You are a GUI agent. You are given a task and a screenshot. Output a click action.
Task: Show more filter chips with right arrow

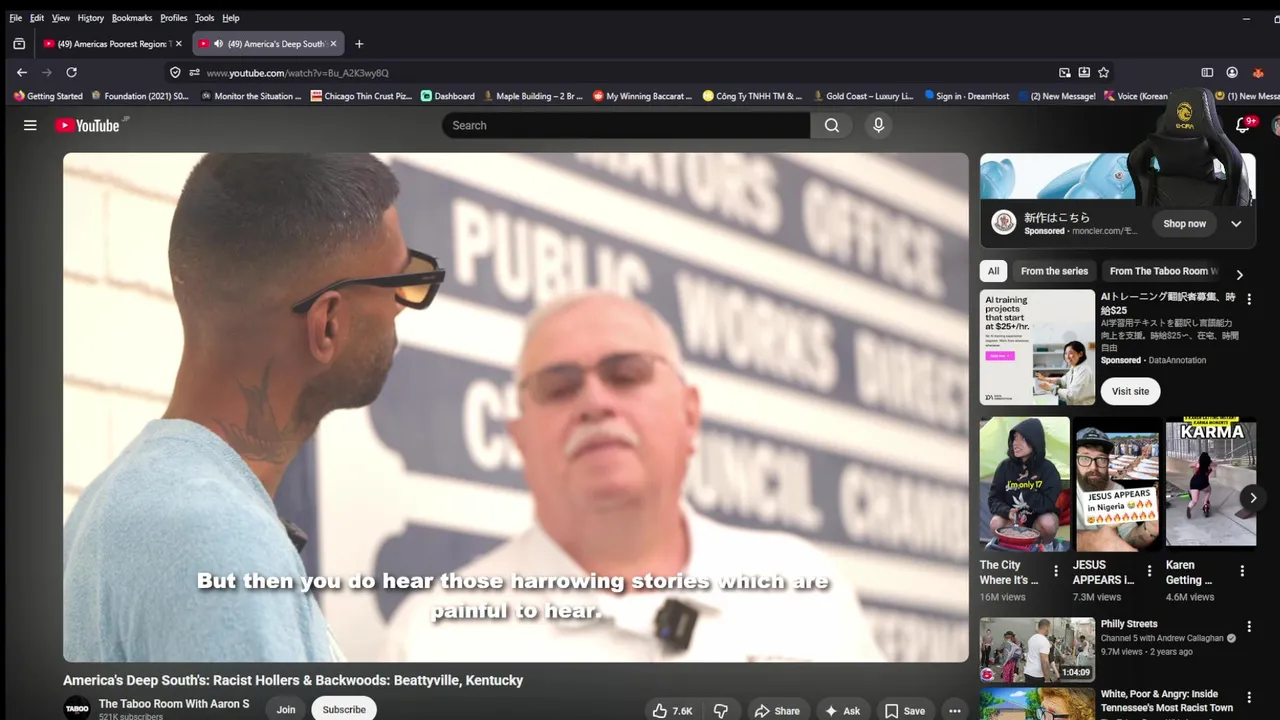coord(1239,274)
